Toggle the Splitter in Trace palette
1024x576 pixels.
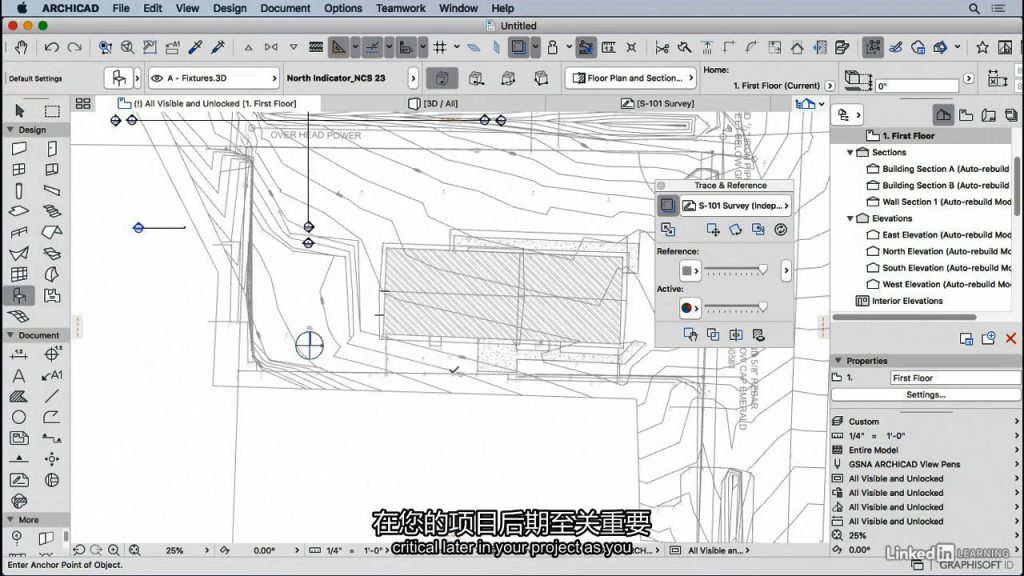(x=735, y=335)
